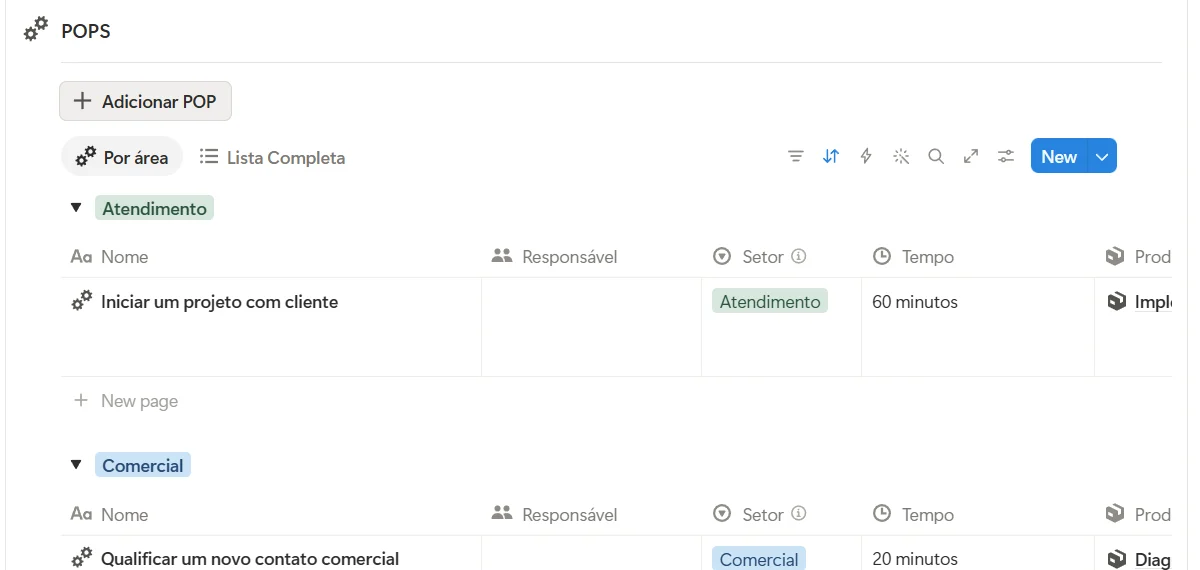Click info icon next to Atendimento Setor header
The width and height of the screenshot is (1200, 570).
point(799,257)
